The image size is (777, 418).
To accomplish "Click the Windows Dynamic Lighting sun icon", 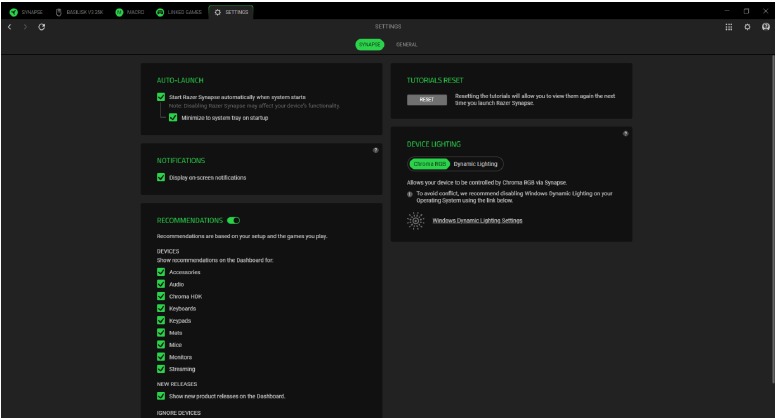I will point(415,220).
